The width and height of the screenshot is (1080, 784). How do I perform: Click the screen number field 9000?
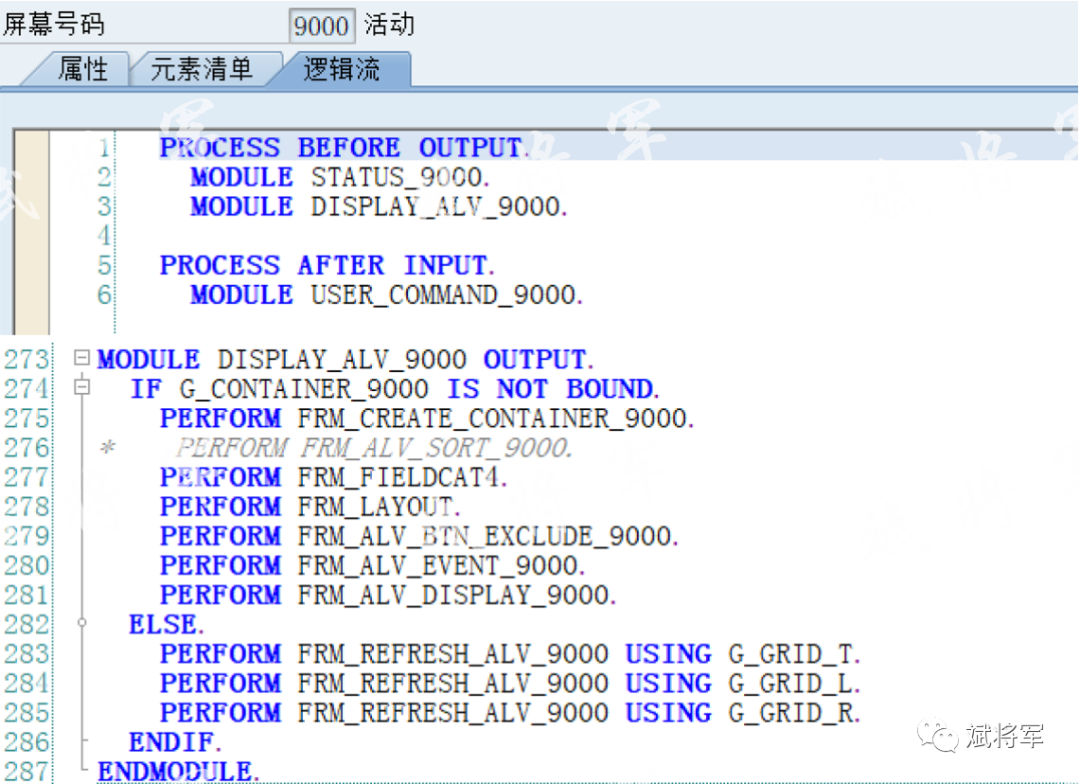click(322, 25)
